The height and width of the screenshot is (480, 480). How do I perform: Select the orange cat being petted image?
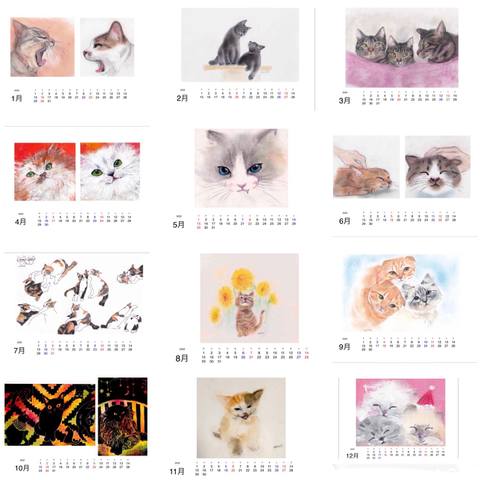point(366,167)
